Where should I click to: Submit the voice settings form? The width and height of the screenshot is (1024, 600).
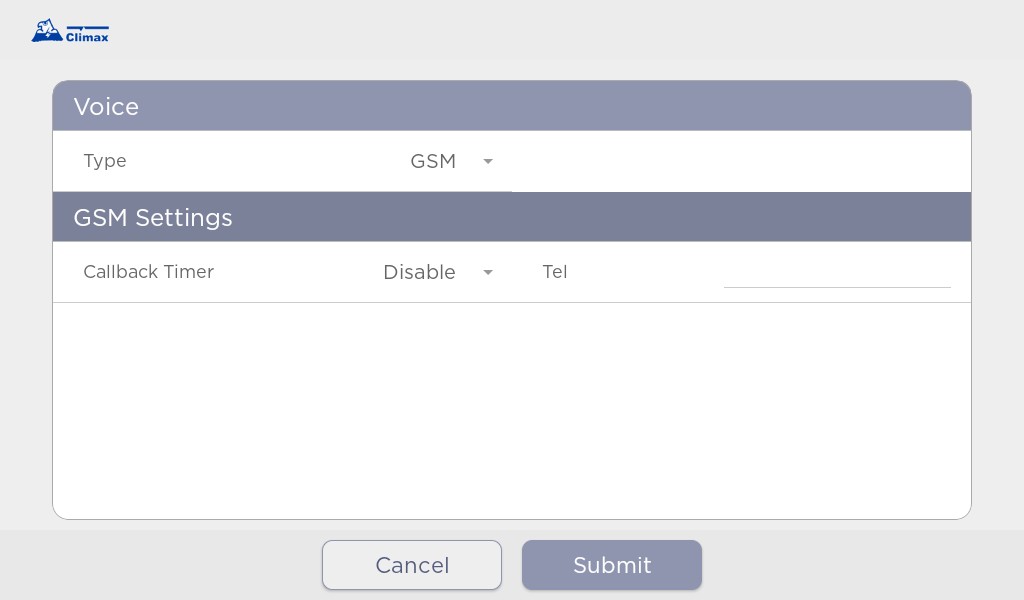coord(612,565)
